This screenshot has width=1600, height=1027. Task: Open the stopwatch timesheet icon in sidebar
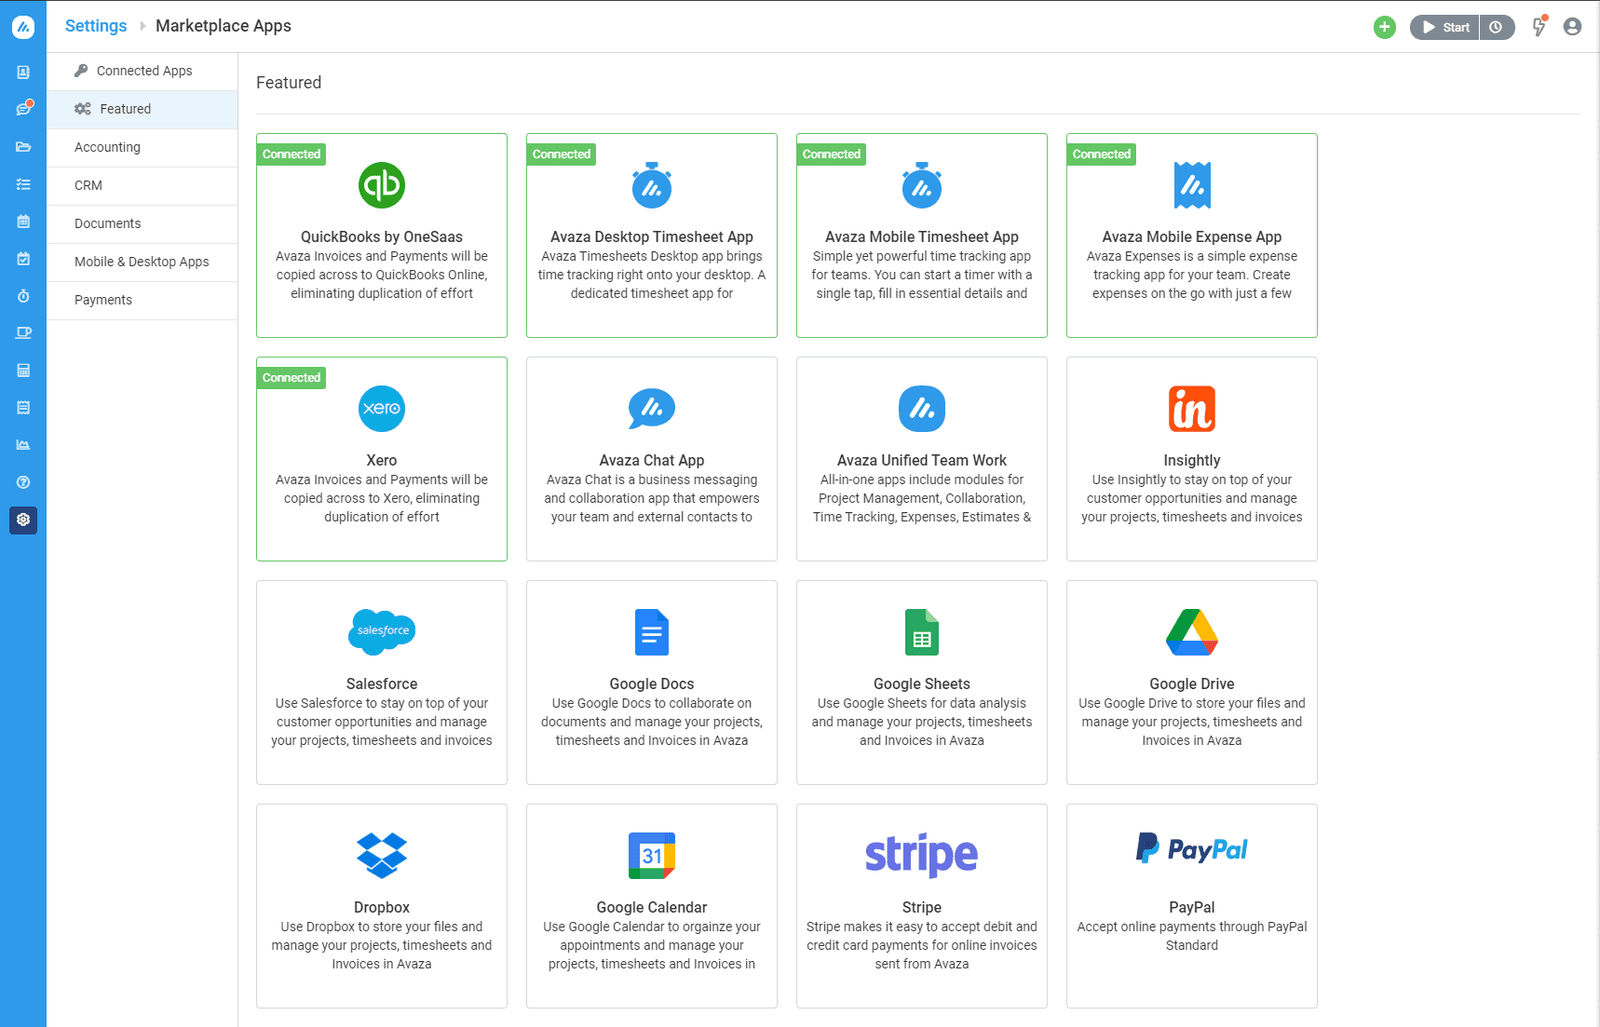[x=23, y=296]
